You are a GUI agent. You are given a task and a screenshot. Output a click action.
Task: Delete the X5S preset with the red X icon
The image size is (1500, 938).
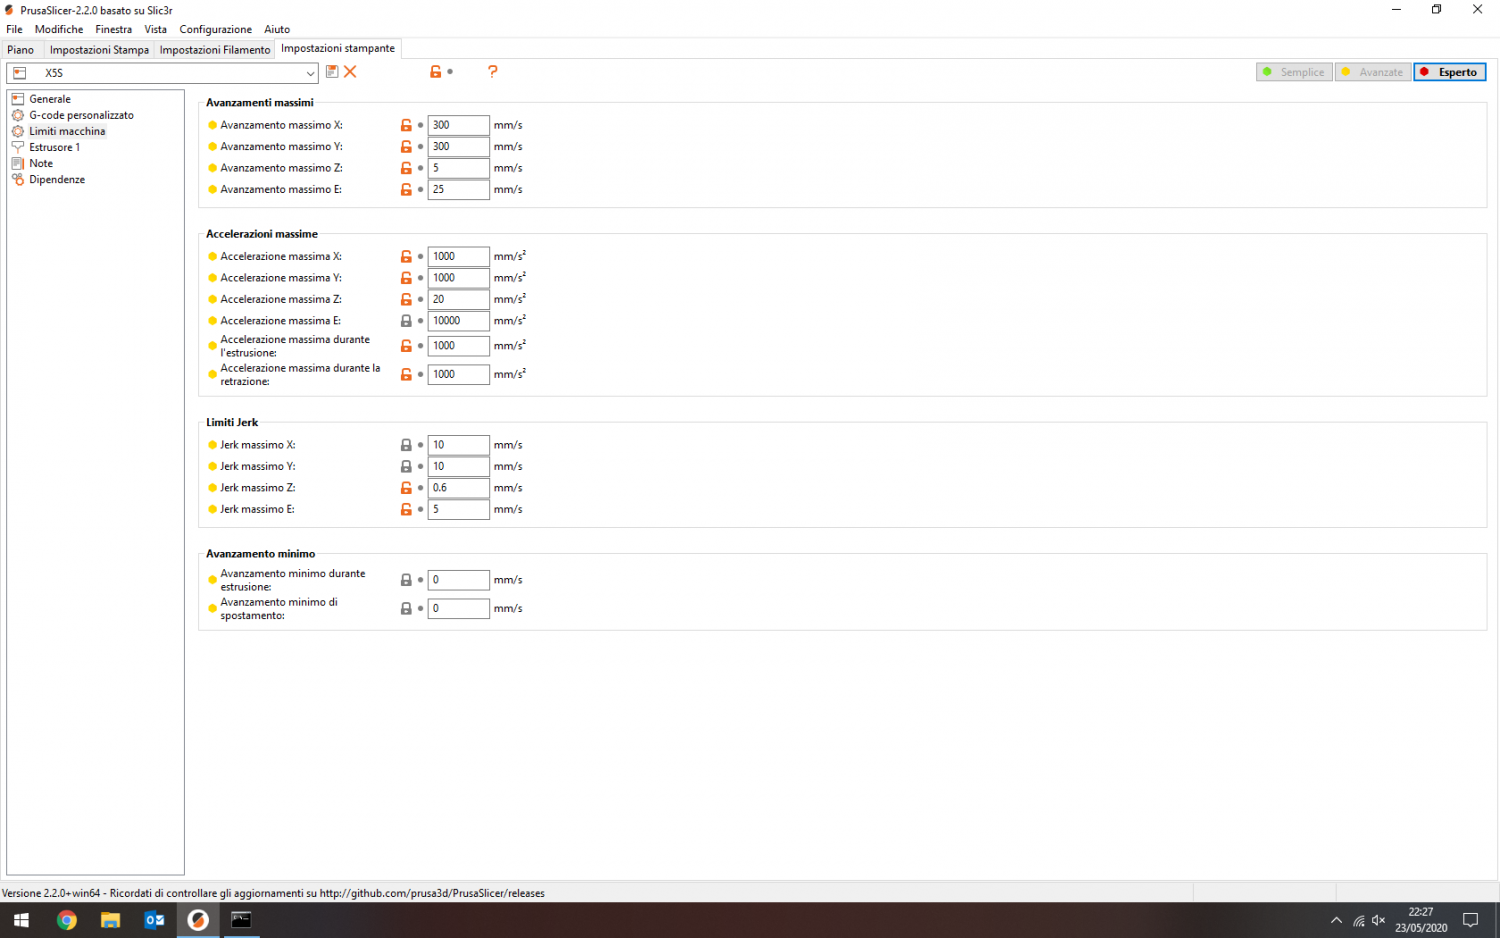(350, 72)
